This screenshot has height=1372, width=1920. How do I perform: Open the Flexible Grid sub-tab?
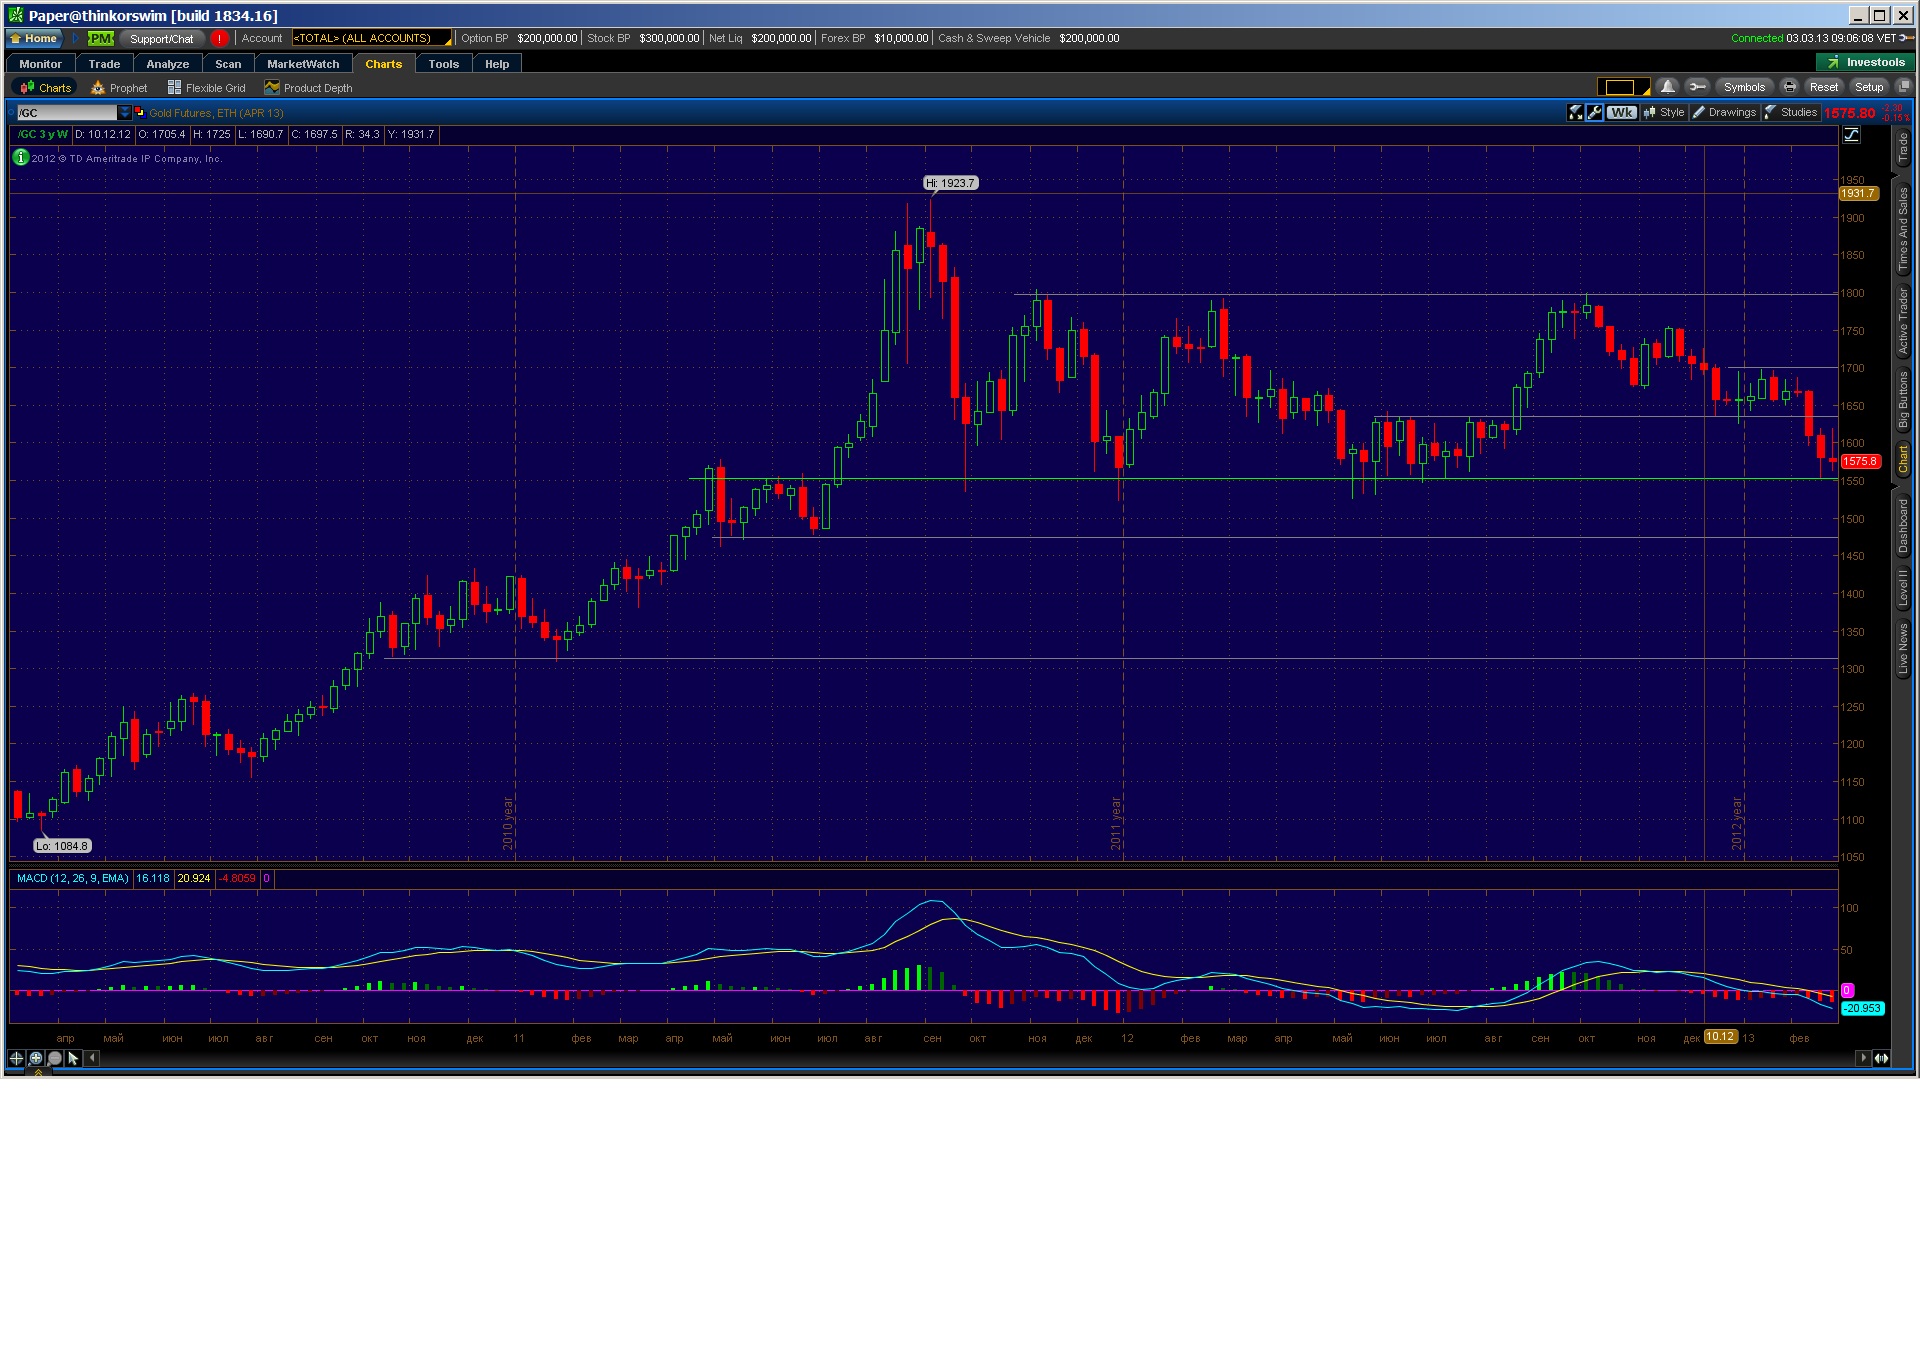(206, 88)
